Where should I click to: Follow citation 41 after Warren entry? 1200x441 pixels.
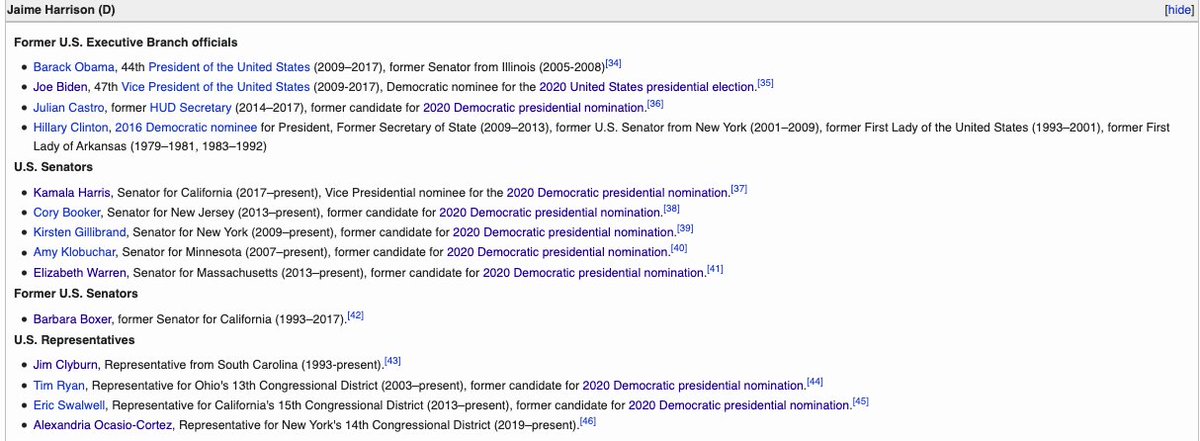715,269
